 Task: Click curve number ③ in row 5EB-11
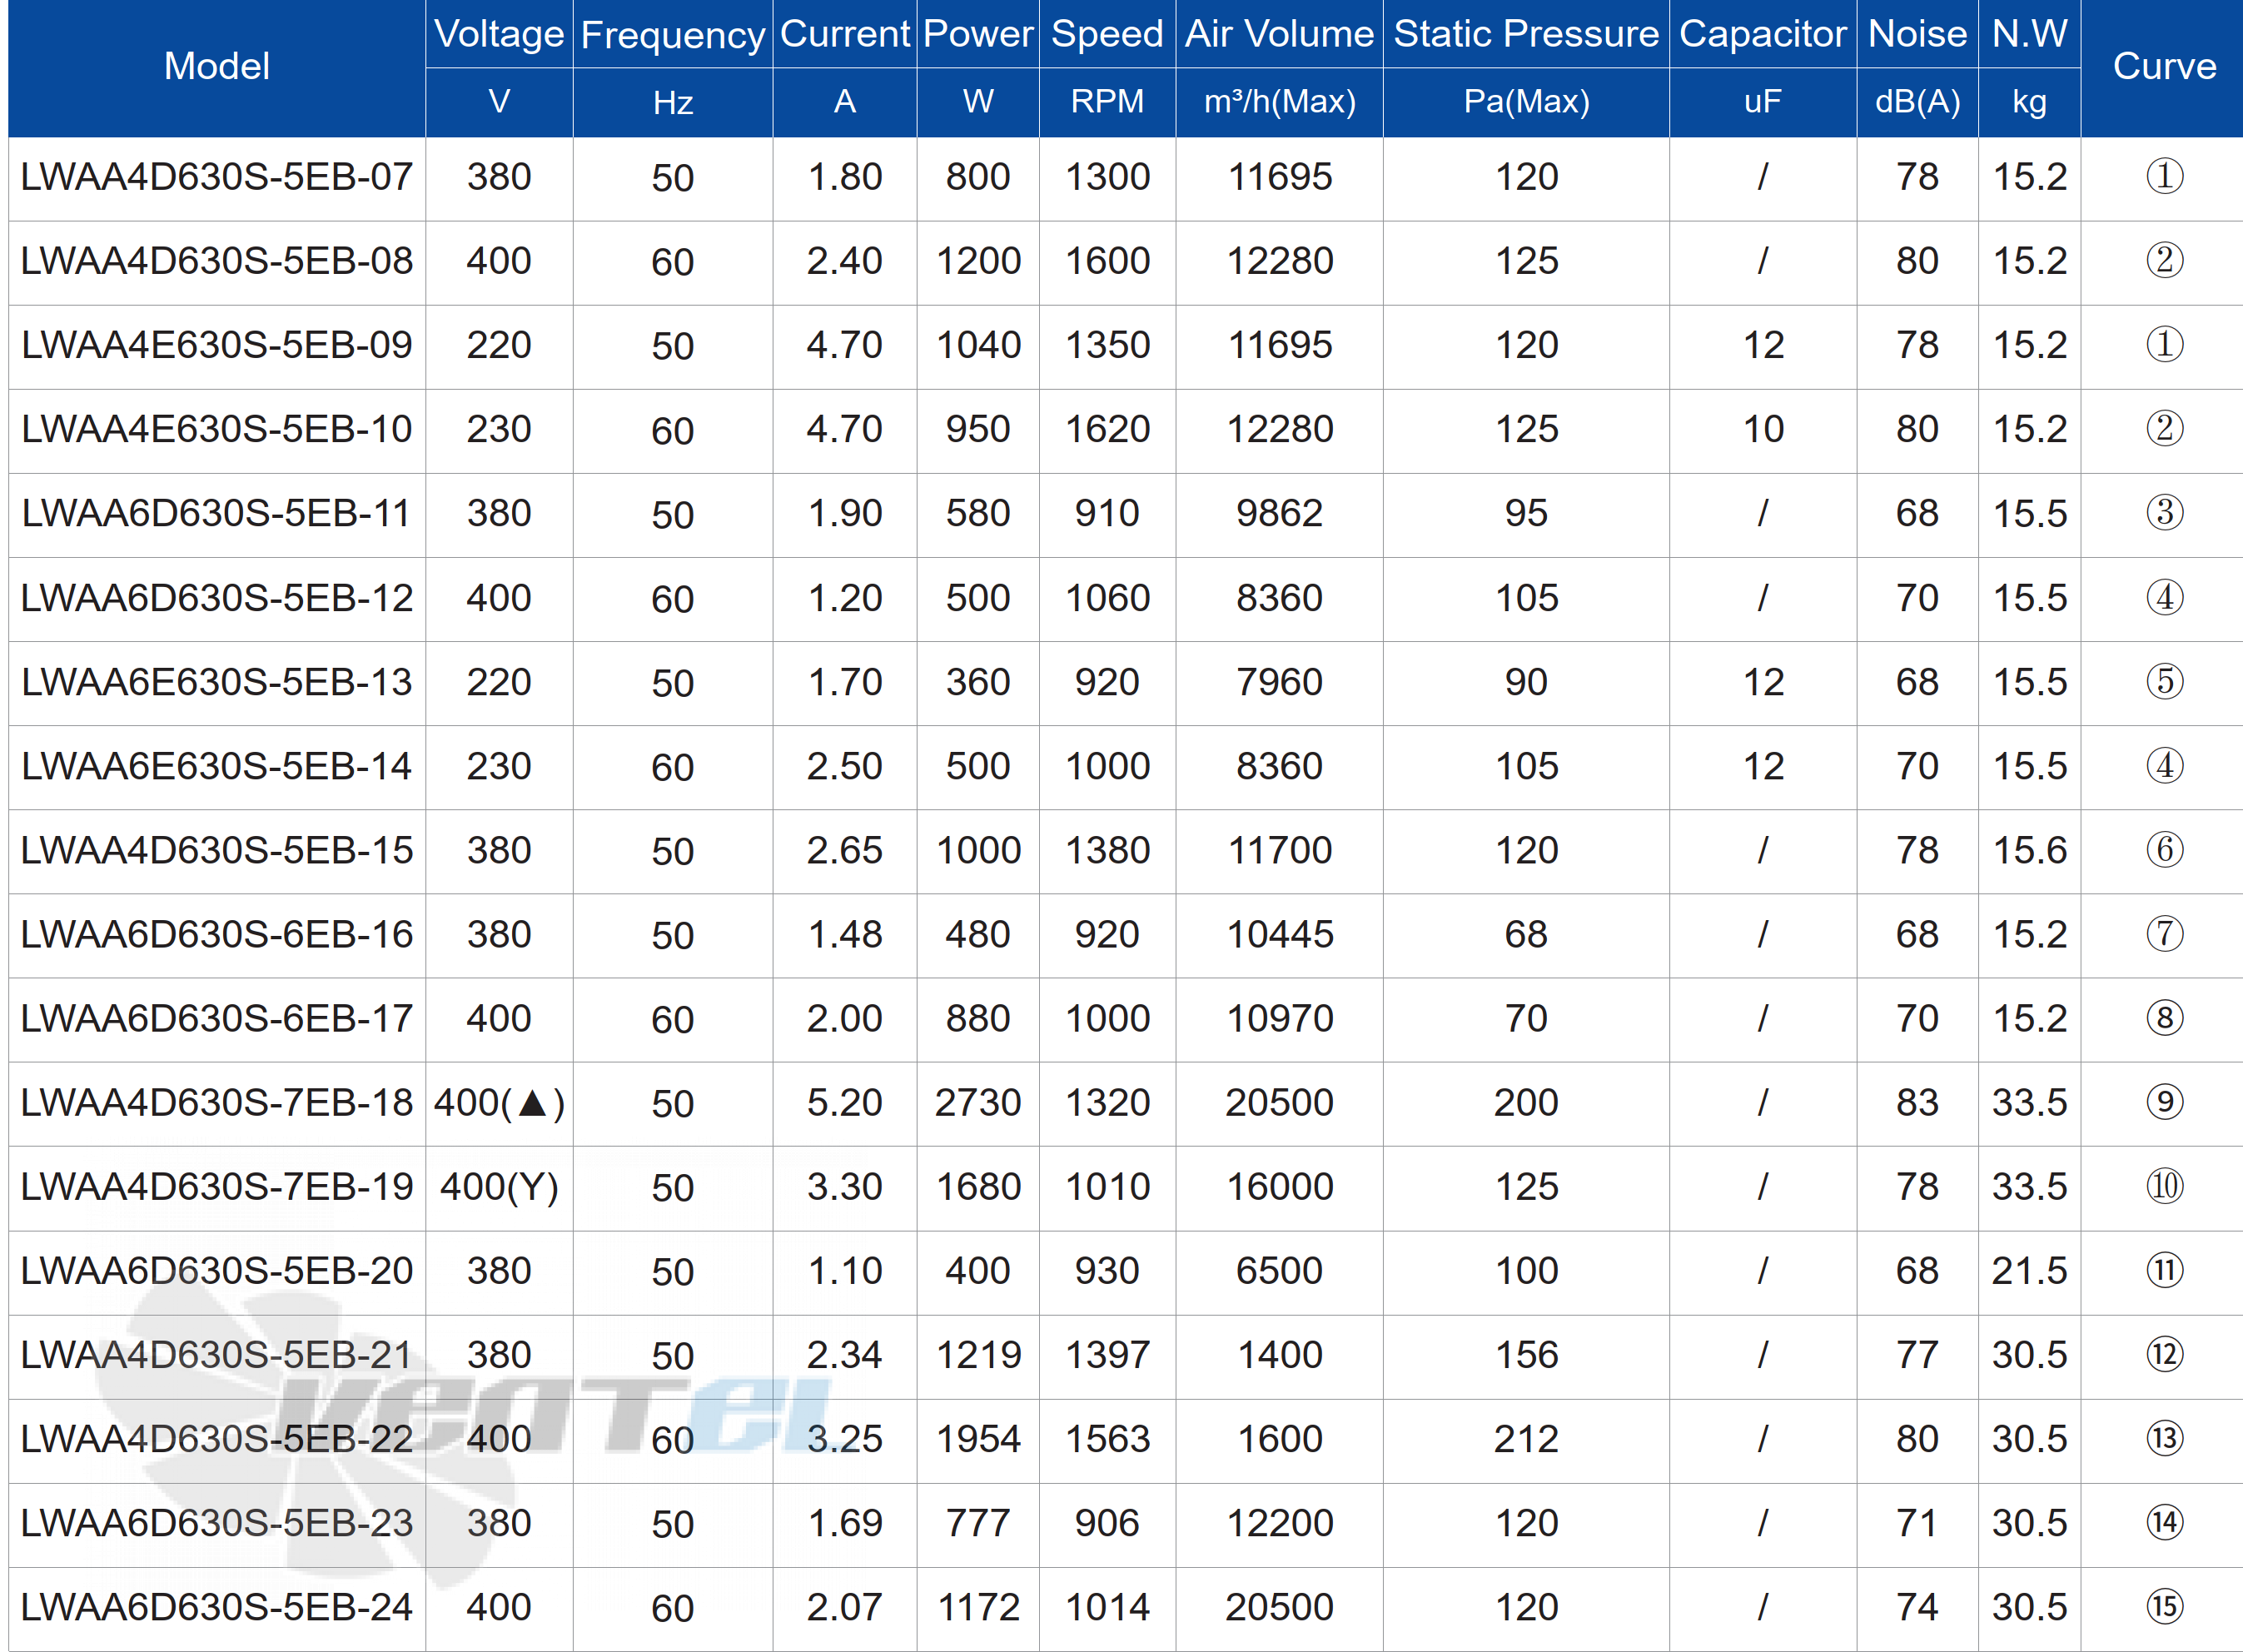pos(2165,513)
